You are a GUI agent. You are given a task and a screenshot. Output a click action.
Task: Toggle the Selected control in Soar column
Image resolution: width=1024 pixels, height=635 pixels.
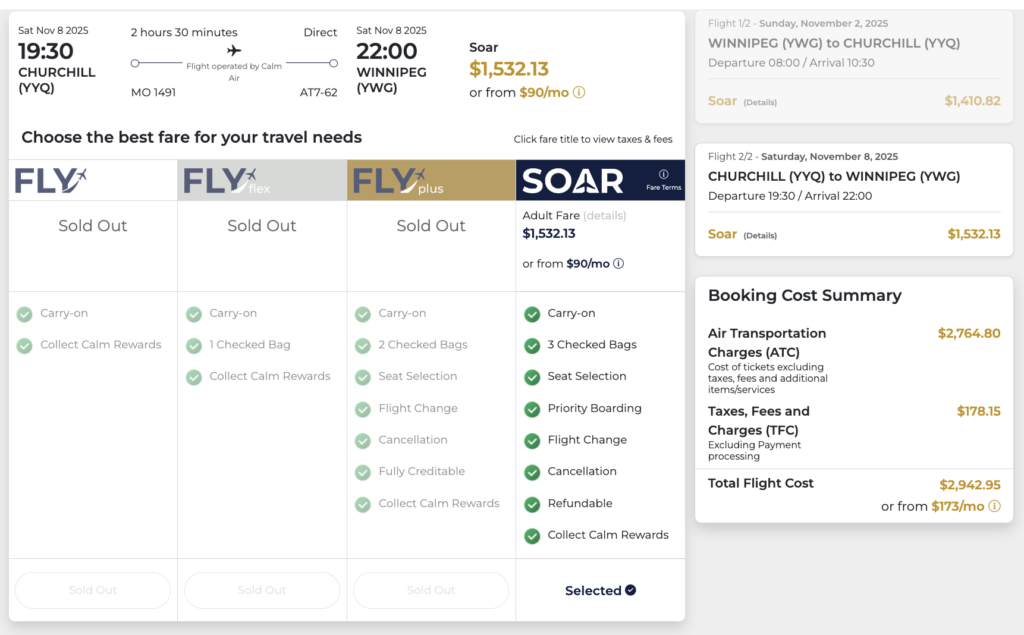[600, 590]
